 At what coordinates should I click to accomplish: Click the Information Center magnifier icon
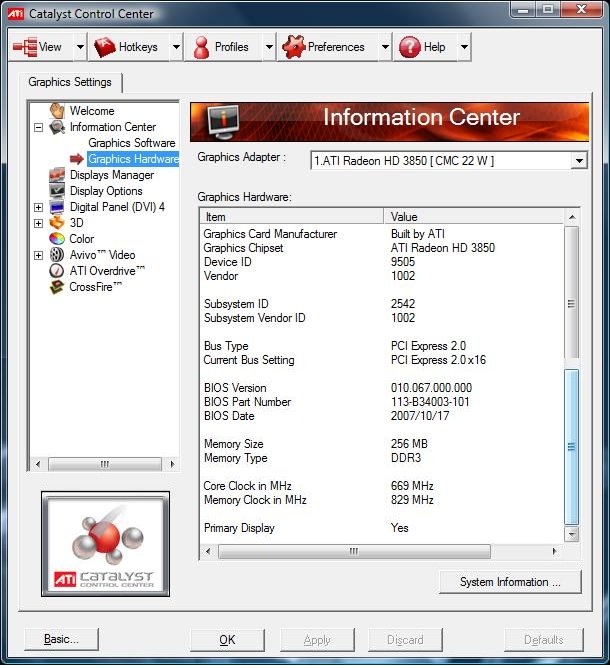point(57,127)
